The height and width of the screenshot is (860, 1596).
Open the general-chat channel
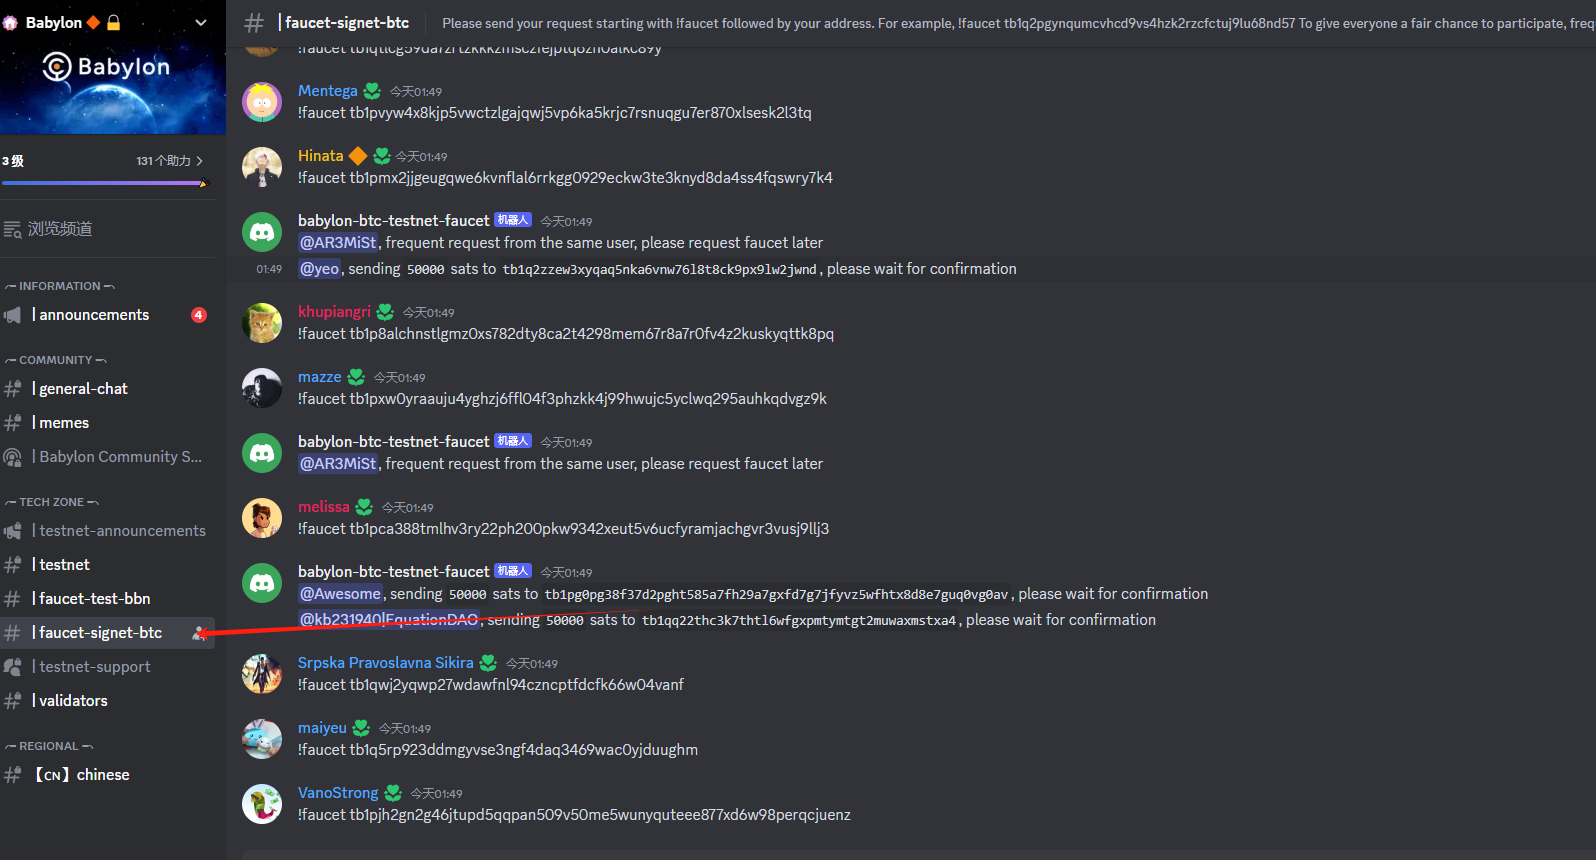[x=108, y=389]
